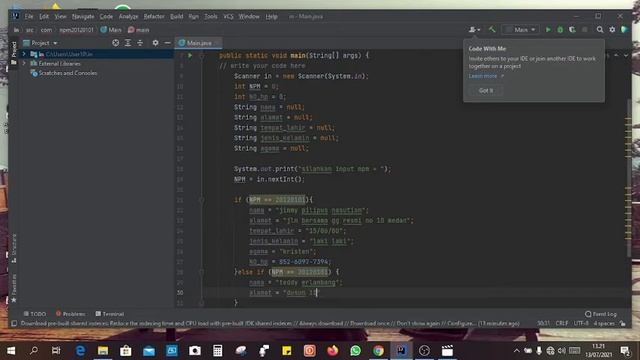Screen dimensions: 640x360
Task: Open the Code With Me user icon
Action: [474, 29]
